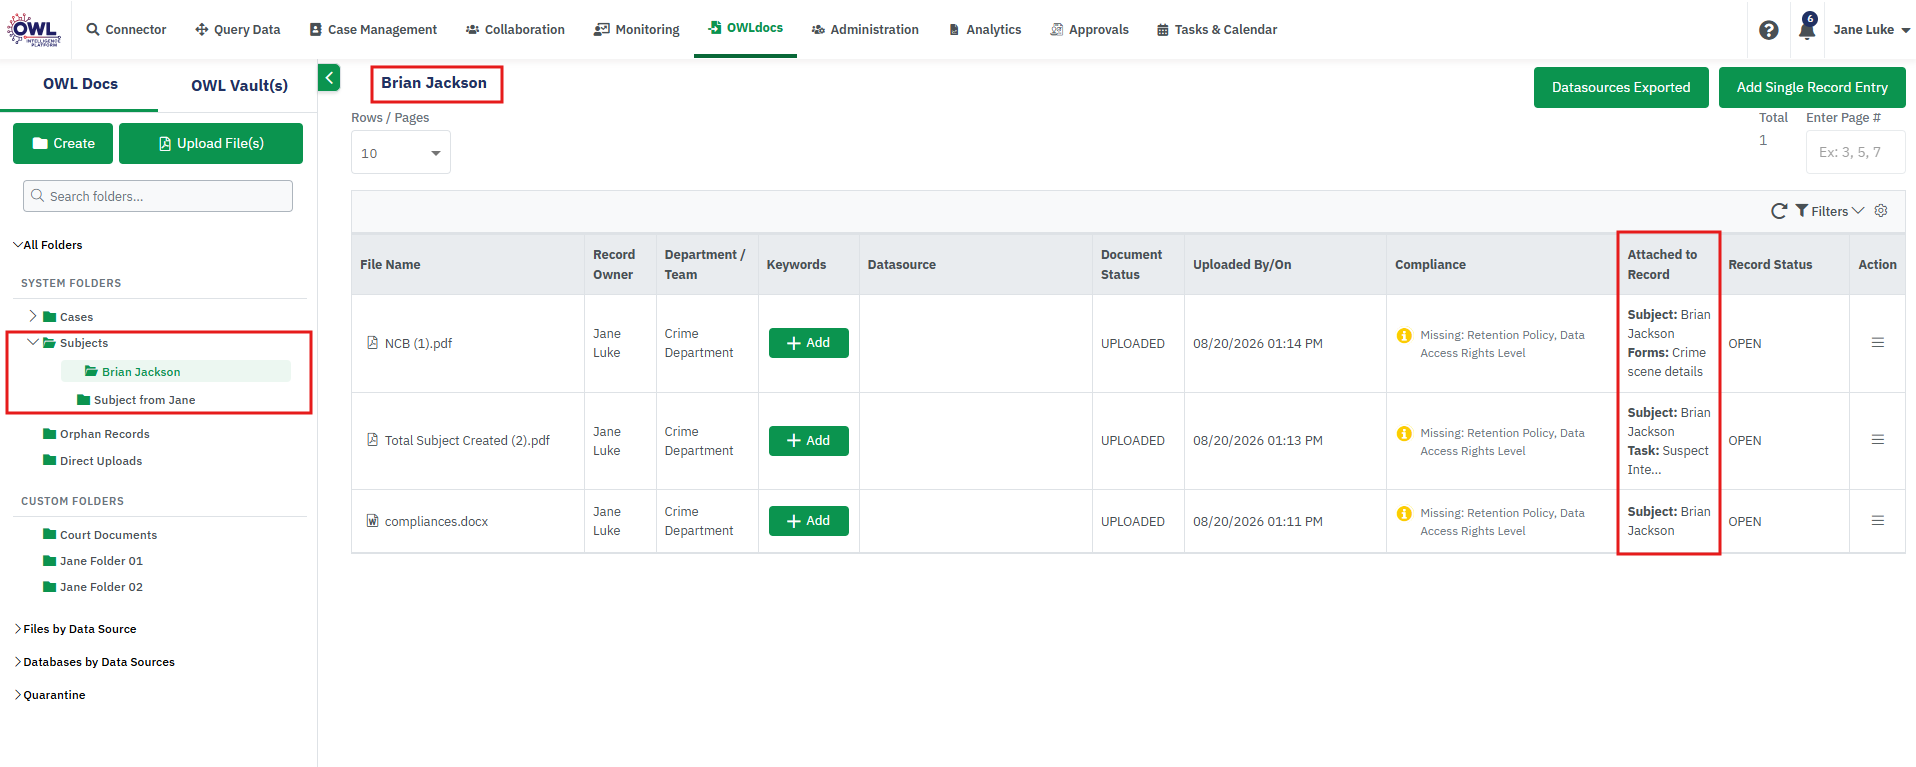
Task: Click the open-folder icon beside Brian Jackson
Action: [x=92, y=372]
